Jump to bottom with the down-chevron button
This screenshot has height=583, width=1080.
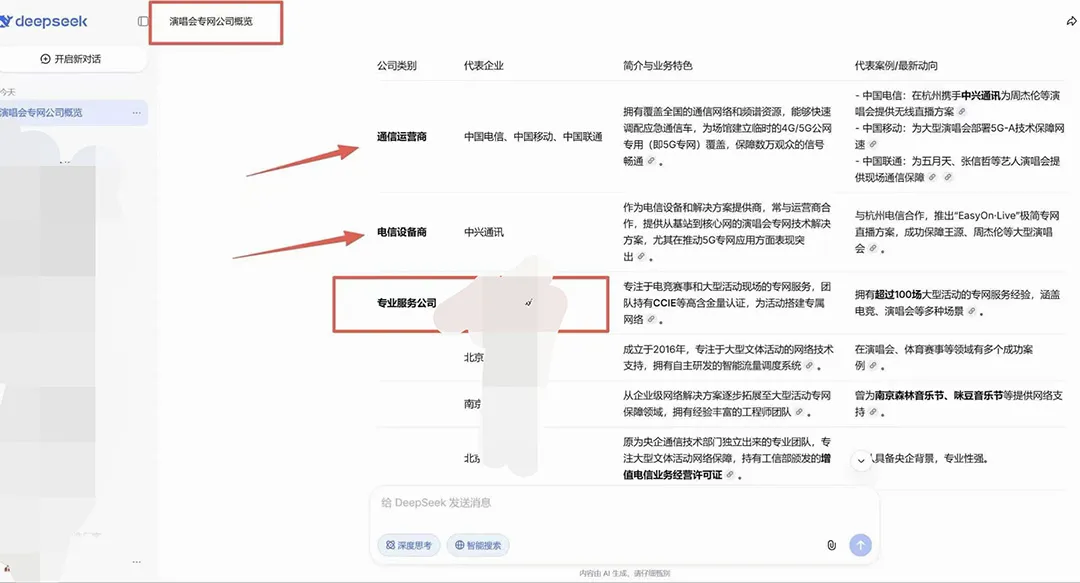(x=861, y=460)
